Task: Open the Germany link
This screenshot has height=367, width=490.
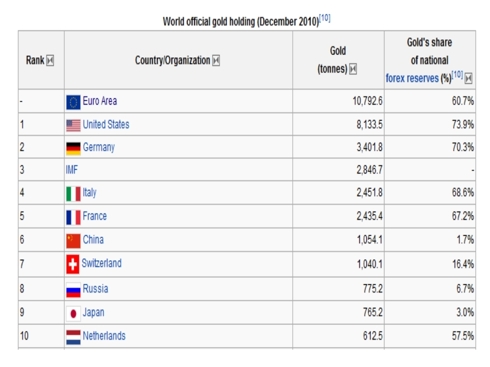Action: pos(99,147)
